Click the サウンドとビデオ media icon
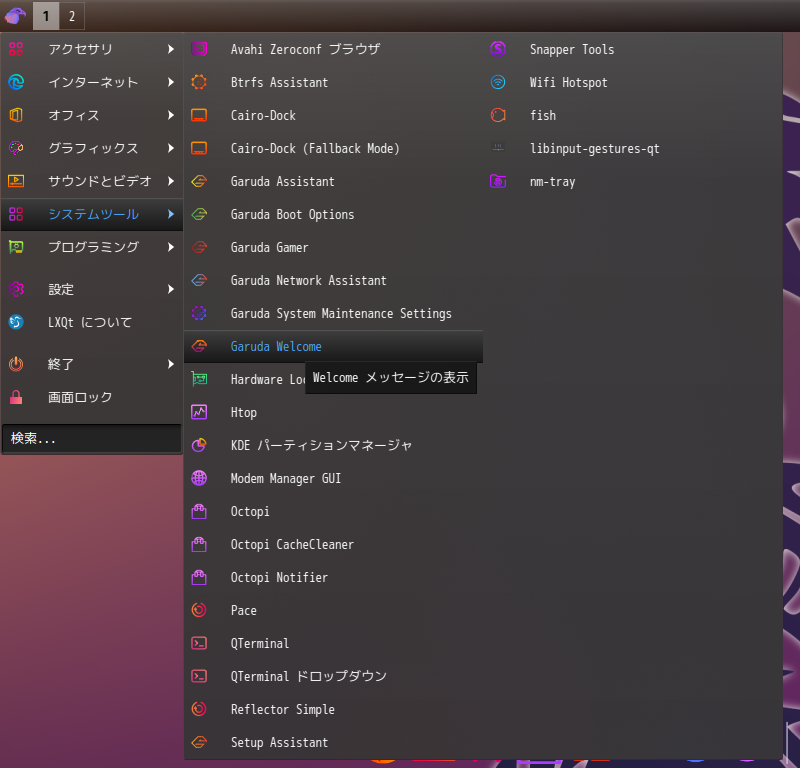The image size is (800, 768). pos(16,181)
